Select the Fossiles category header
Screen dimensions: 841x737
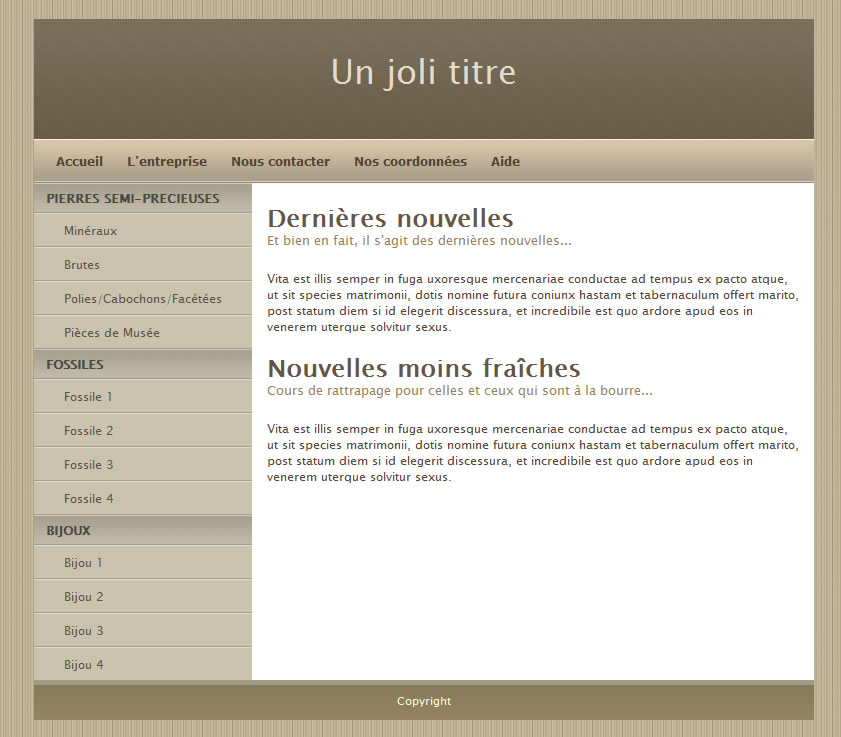143,365
